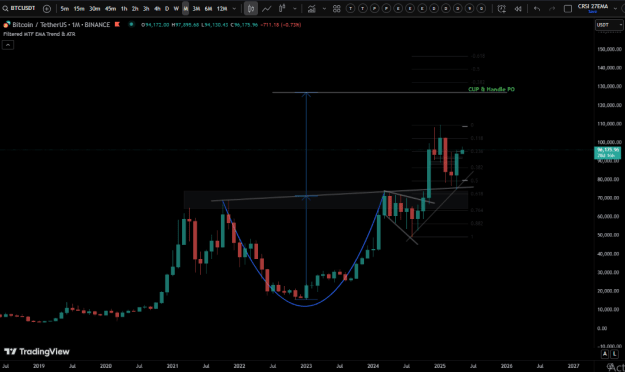
Task: Toggle the L log scale button
Action: [614, 354]
